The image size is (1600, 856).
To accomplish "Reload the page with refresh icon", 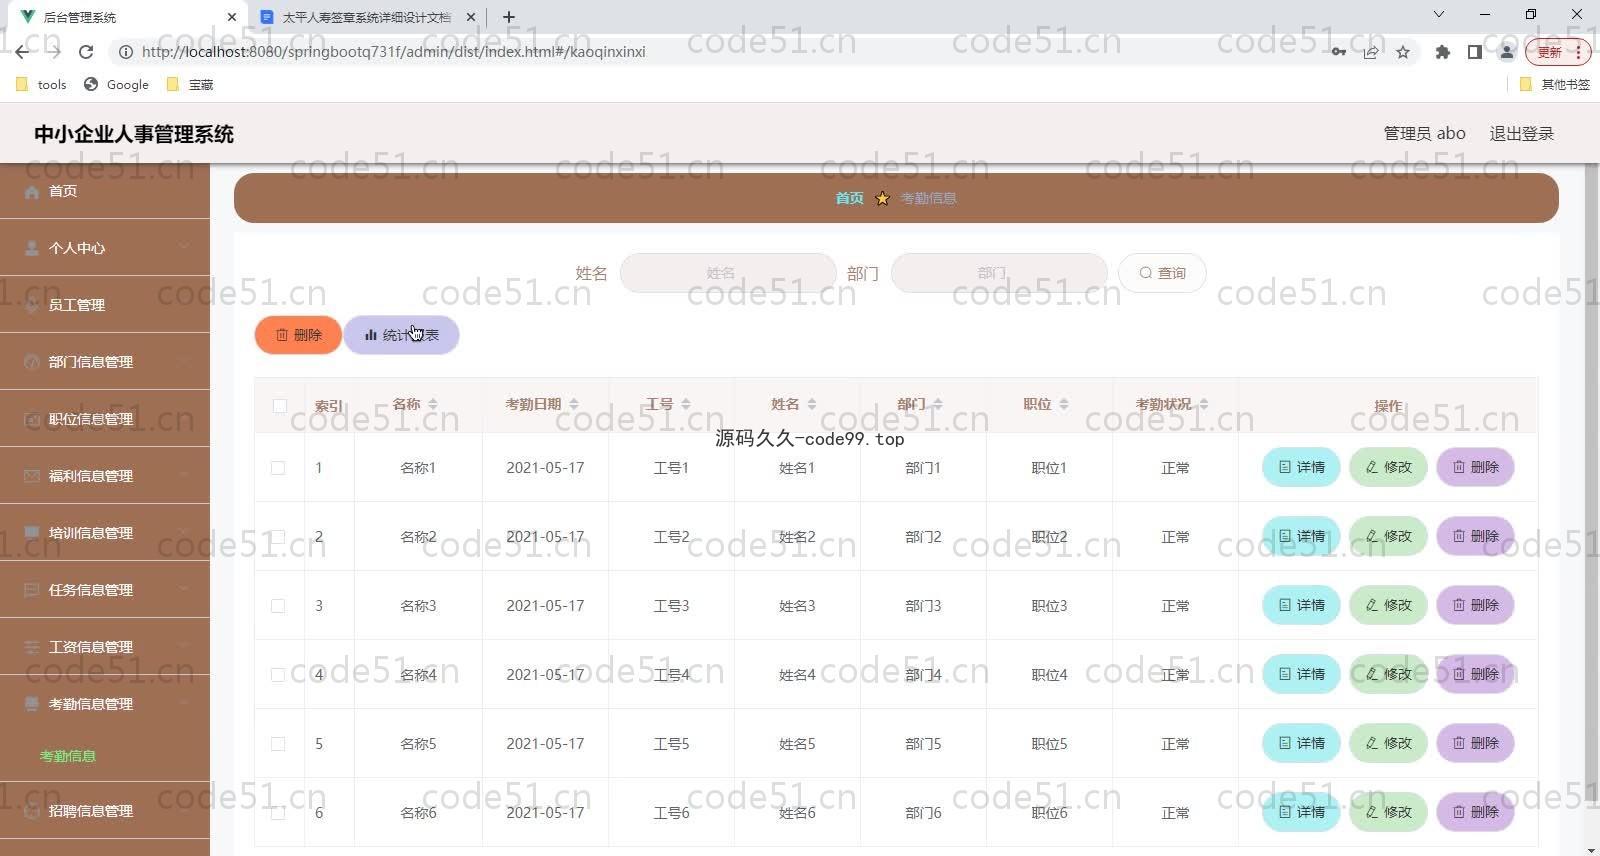I will point(86,52).
